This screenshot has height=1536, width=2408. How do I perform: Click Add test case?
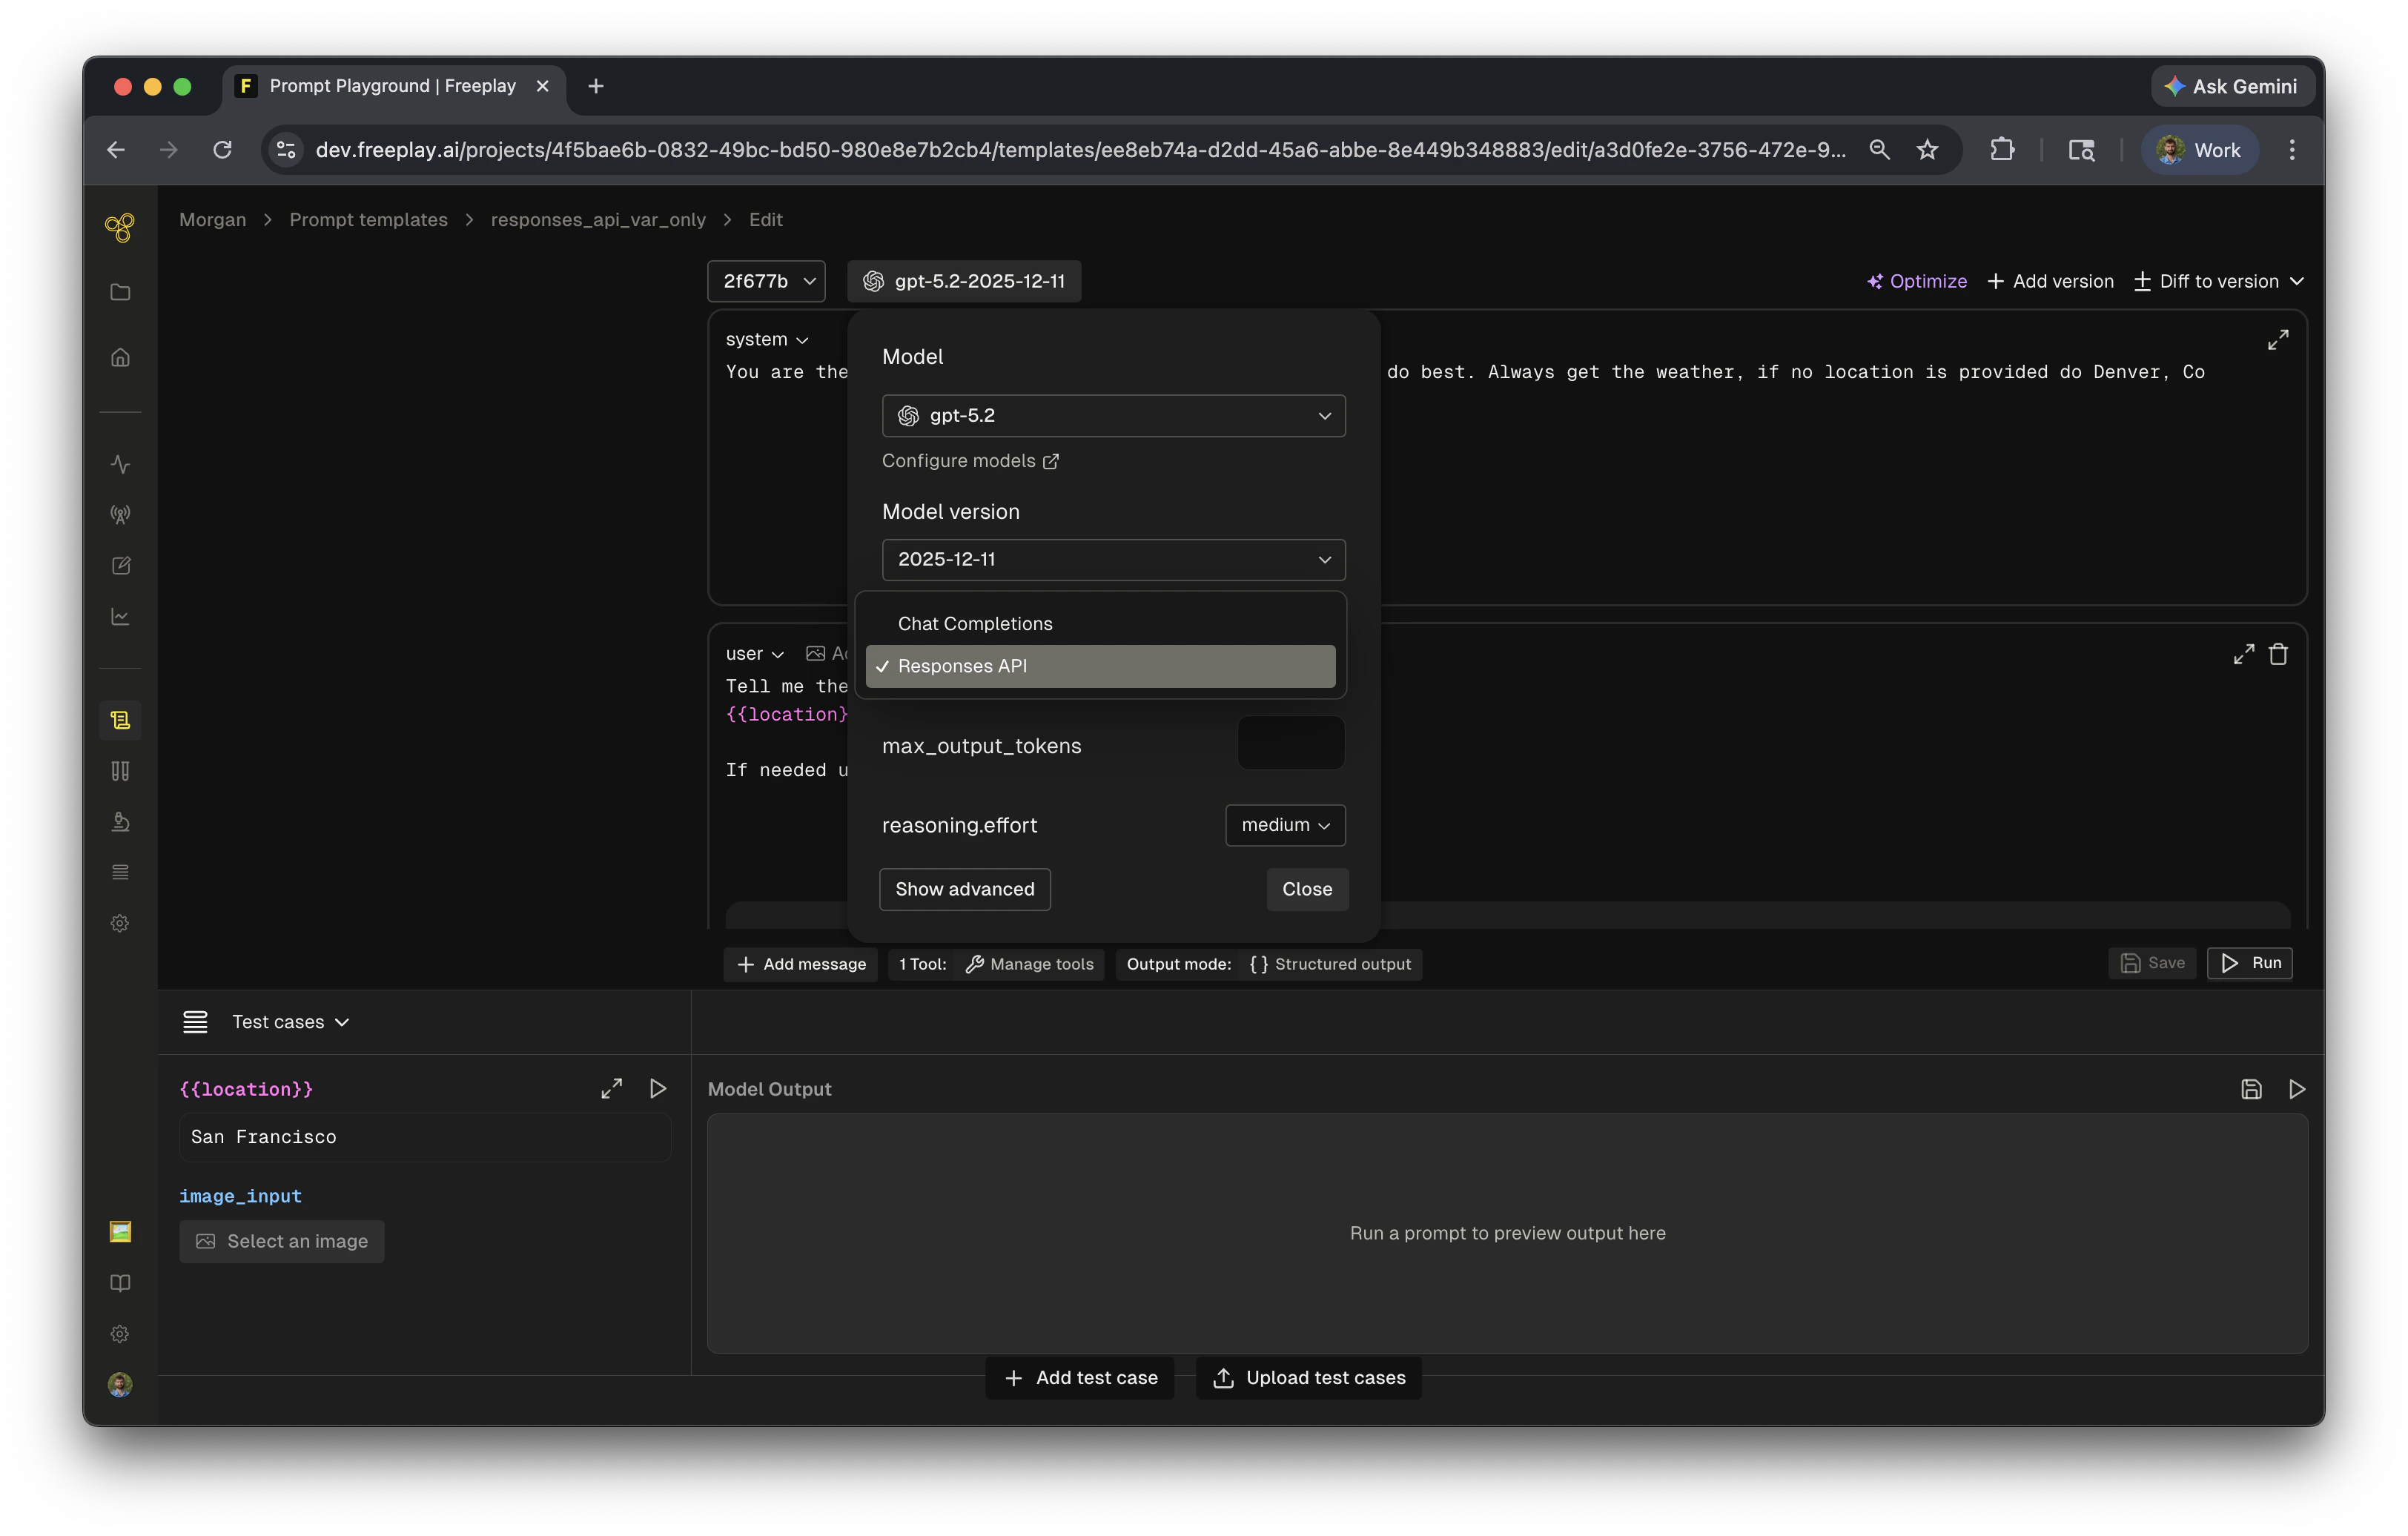tap(1080, 1378)
